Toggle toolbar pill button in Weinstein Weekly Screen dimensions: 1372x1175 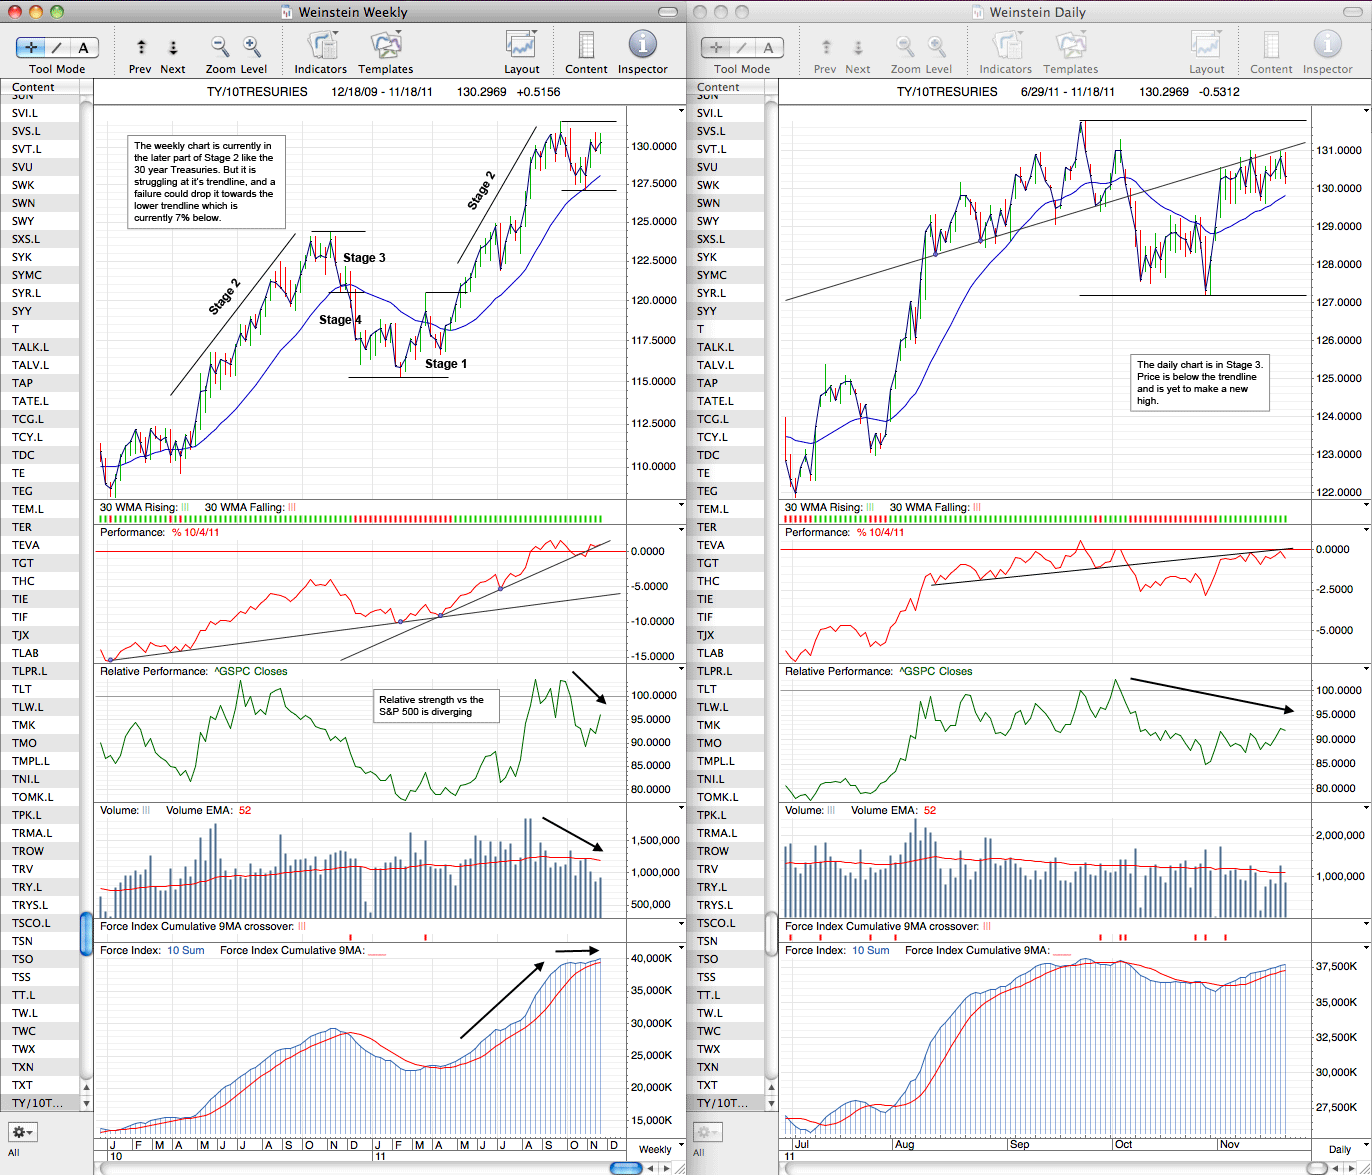point(669,12)
